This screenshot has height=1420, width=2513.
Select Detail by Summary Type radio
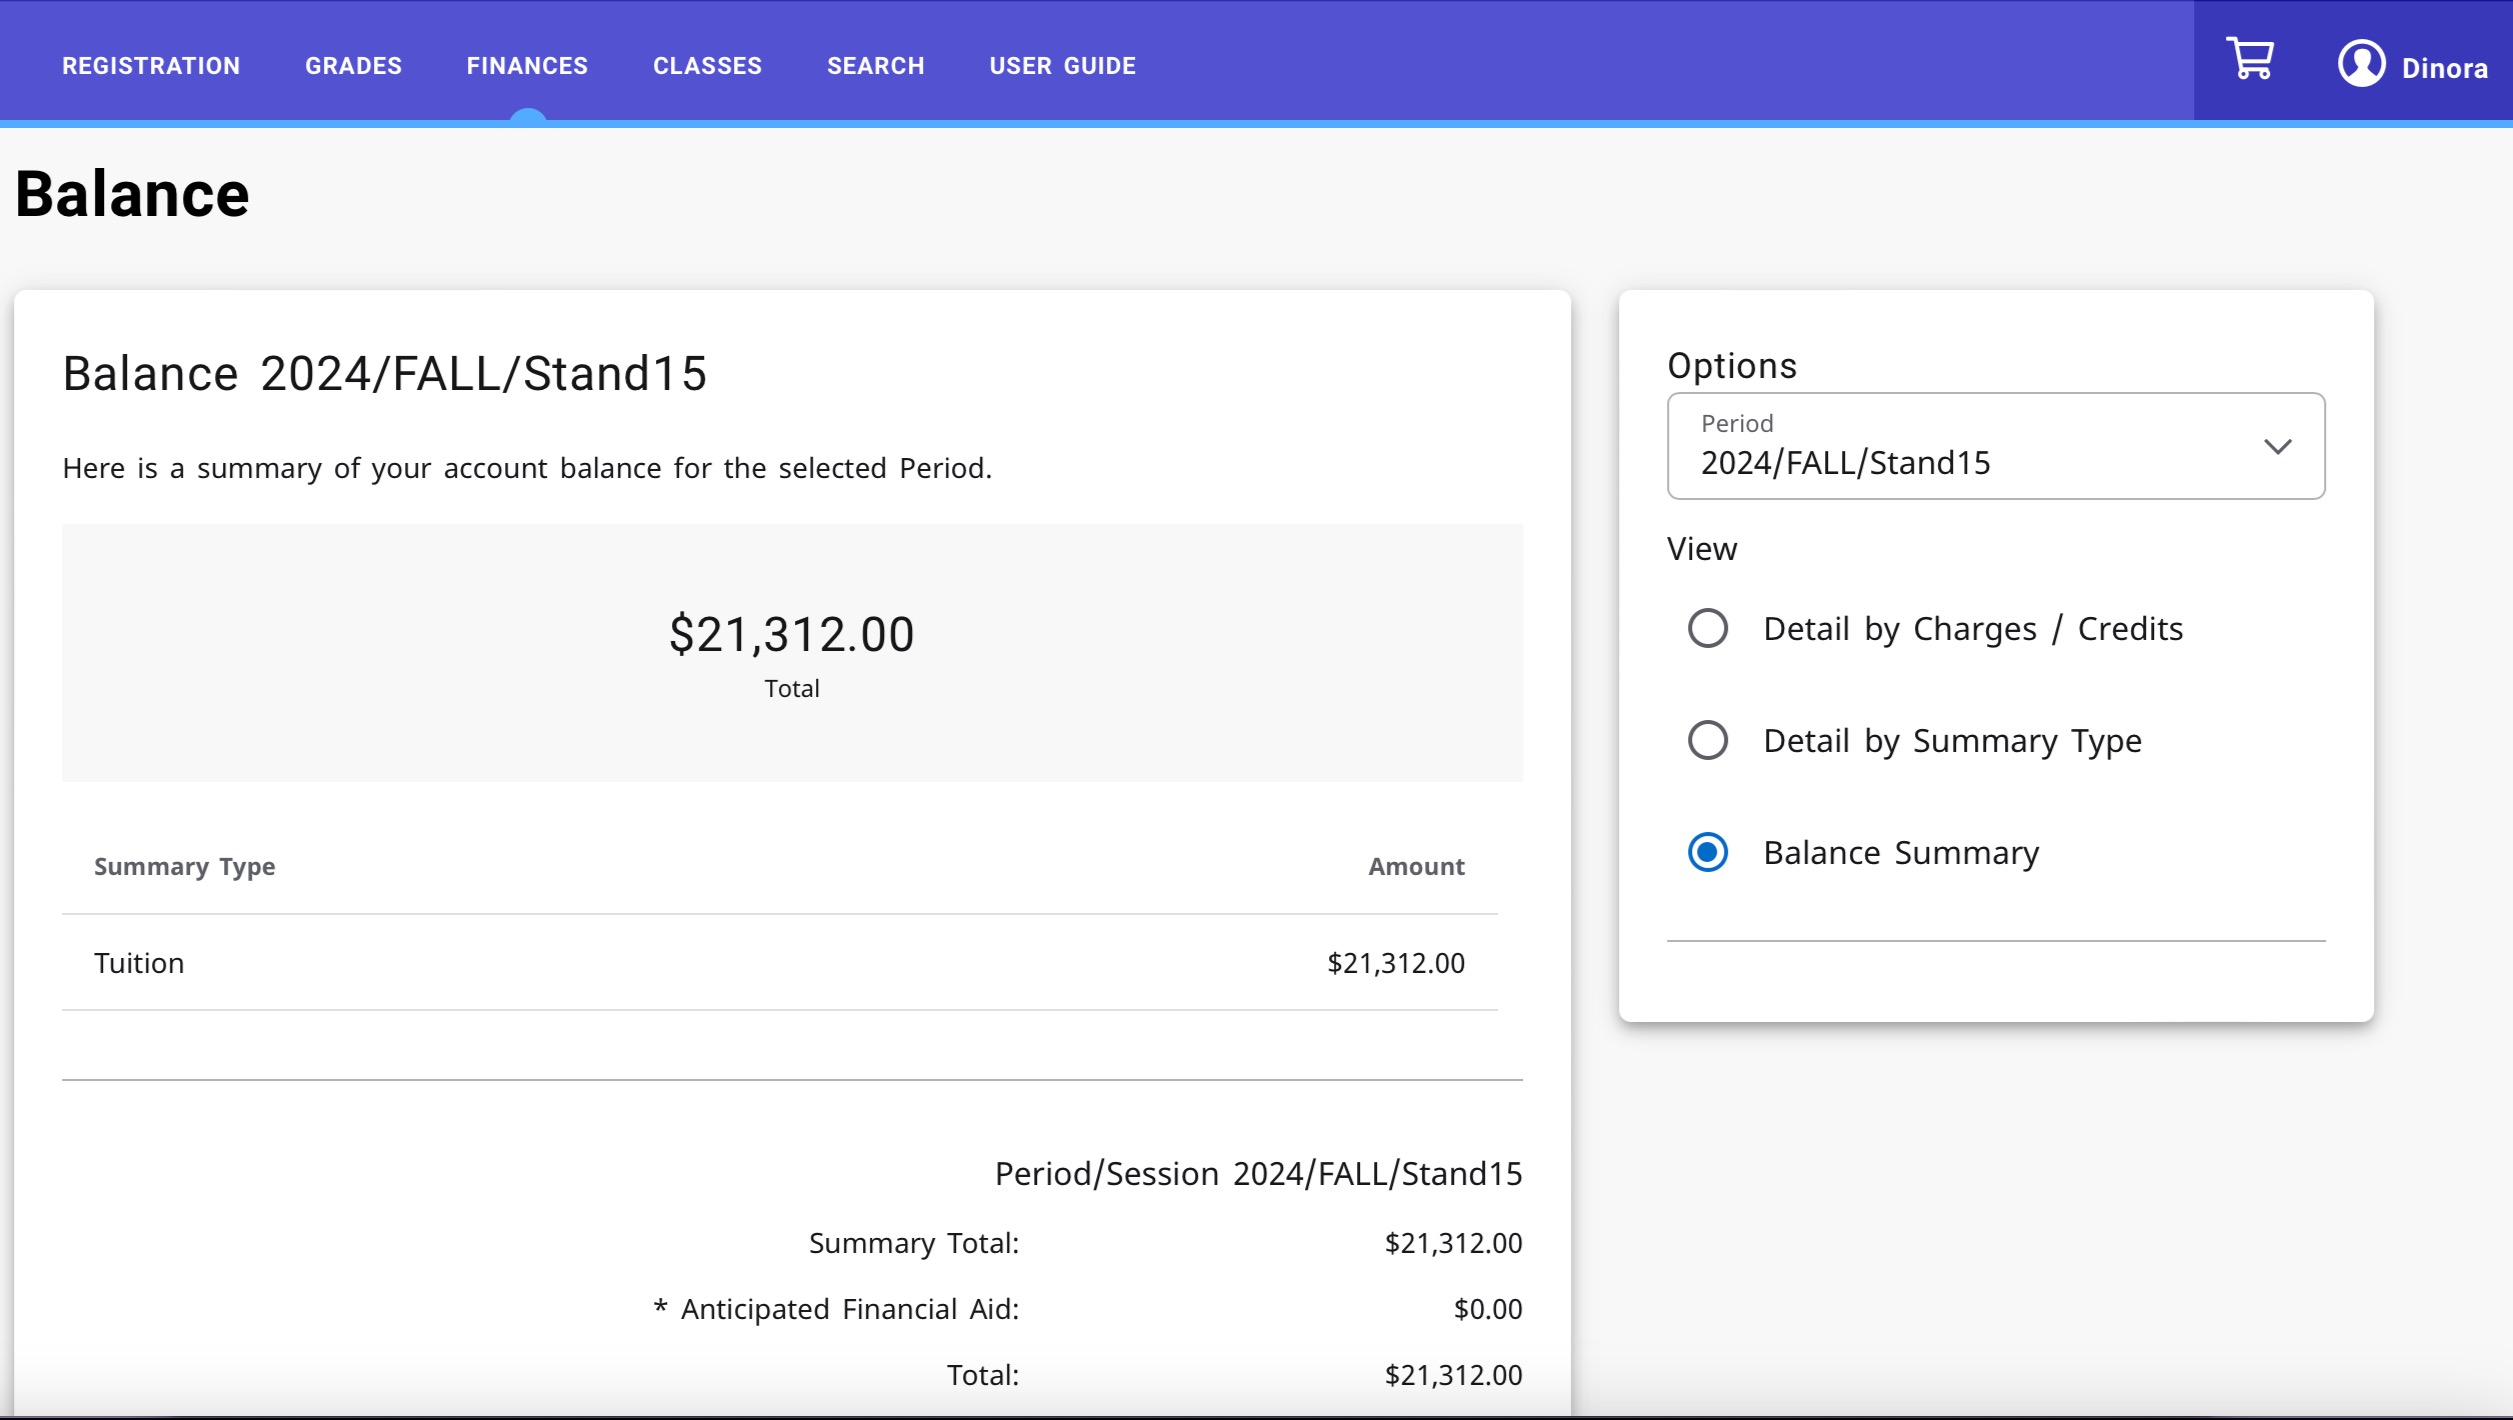(x=1707, y=741)
